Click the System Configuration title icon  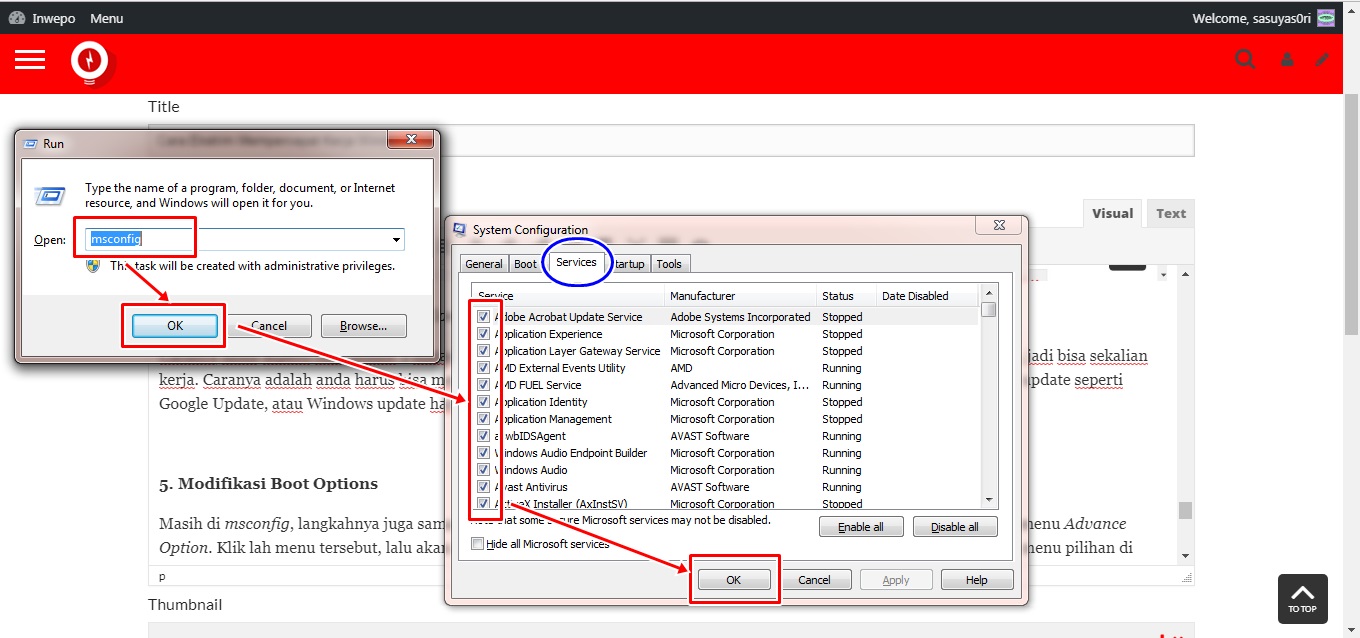point(459,229)
